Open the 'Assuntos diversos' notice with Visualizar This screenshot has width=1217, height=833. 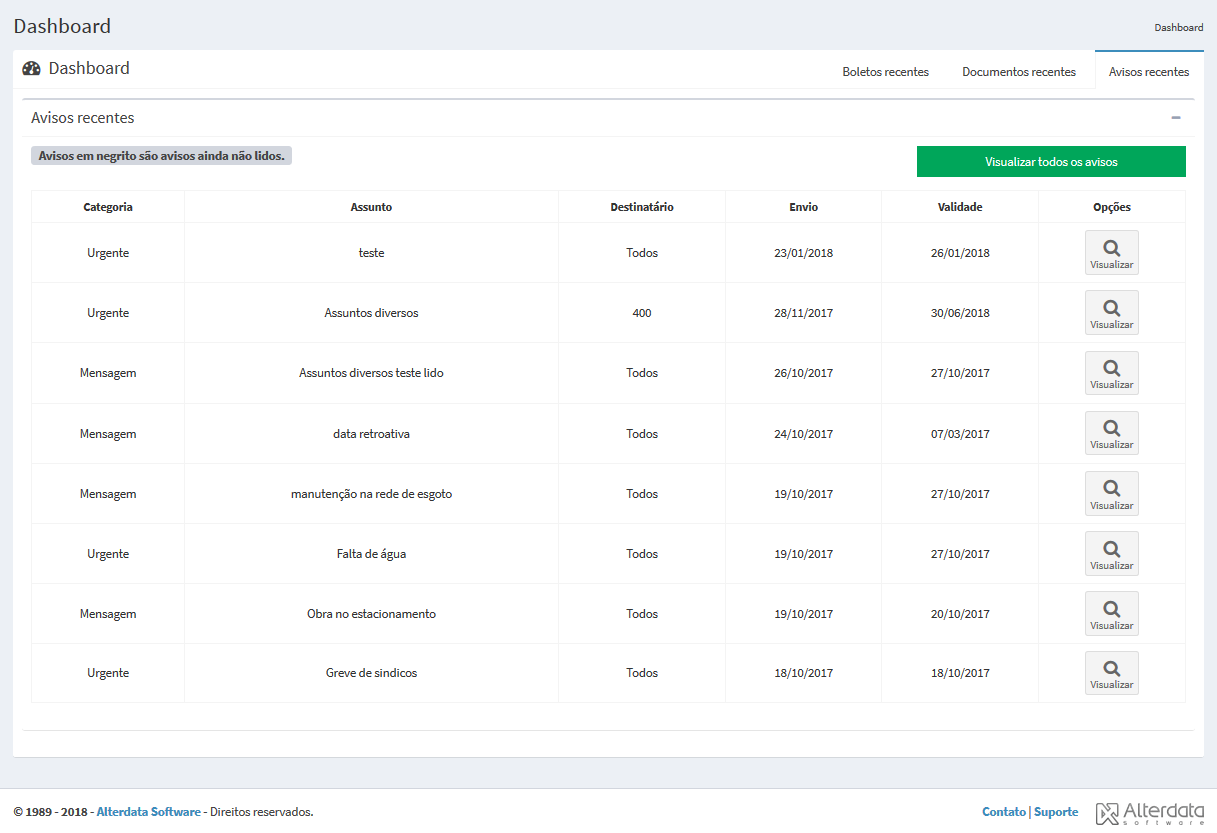tap(1111, 313)
